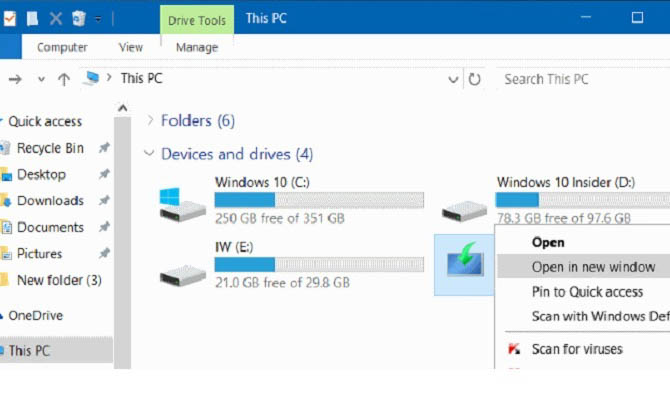
Task: Maximize the This PC window
Action: pyautogui.click(x=637, y=18)
